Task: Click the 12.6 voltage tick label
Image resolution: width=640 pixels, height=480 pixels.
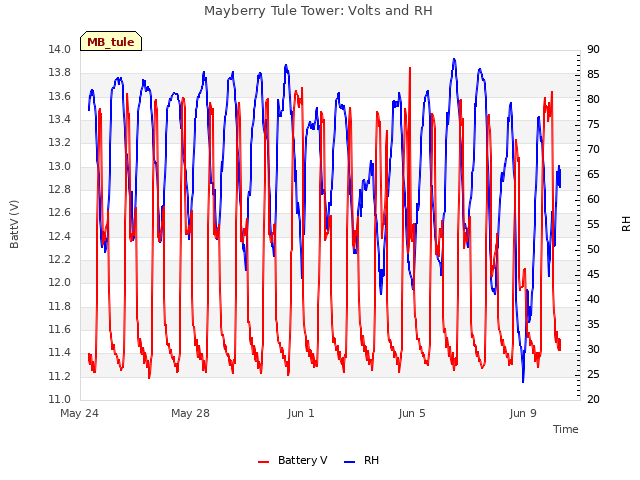Action: (x=60, y=213)
